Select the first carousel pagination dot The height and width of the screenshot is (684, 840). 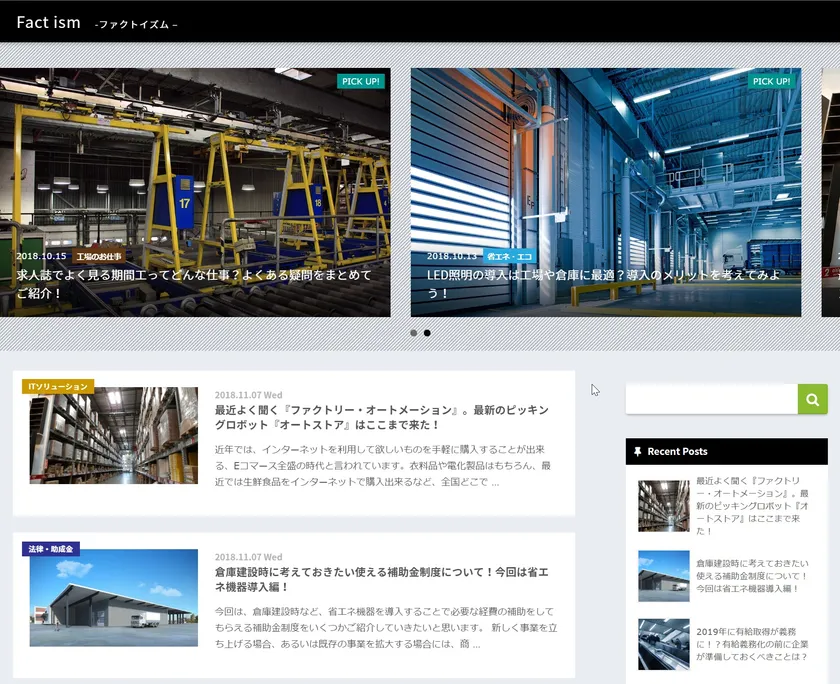point(413,333)
